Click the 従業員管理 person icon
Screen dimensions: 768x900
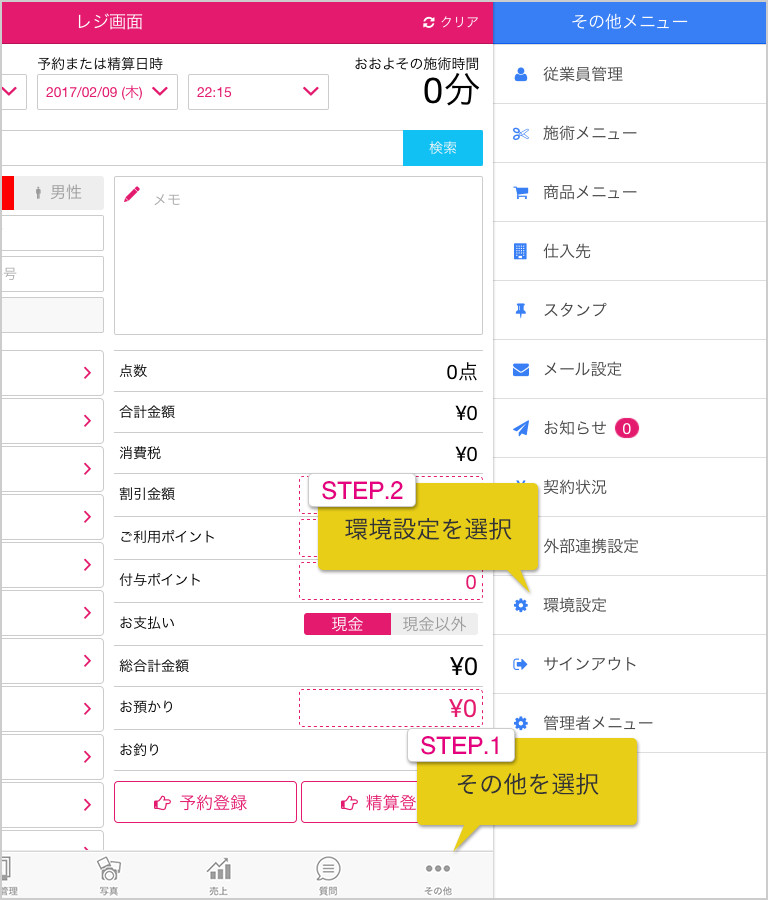521,74
